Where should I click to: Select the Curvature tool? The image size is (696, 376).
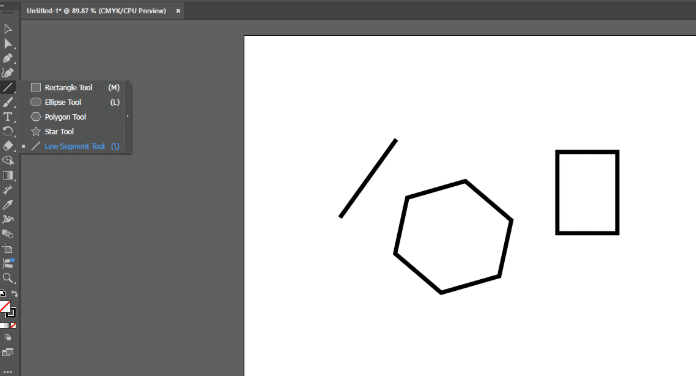click(8, 73)
